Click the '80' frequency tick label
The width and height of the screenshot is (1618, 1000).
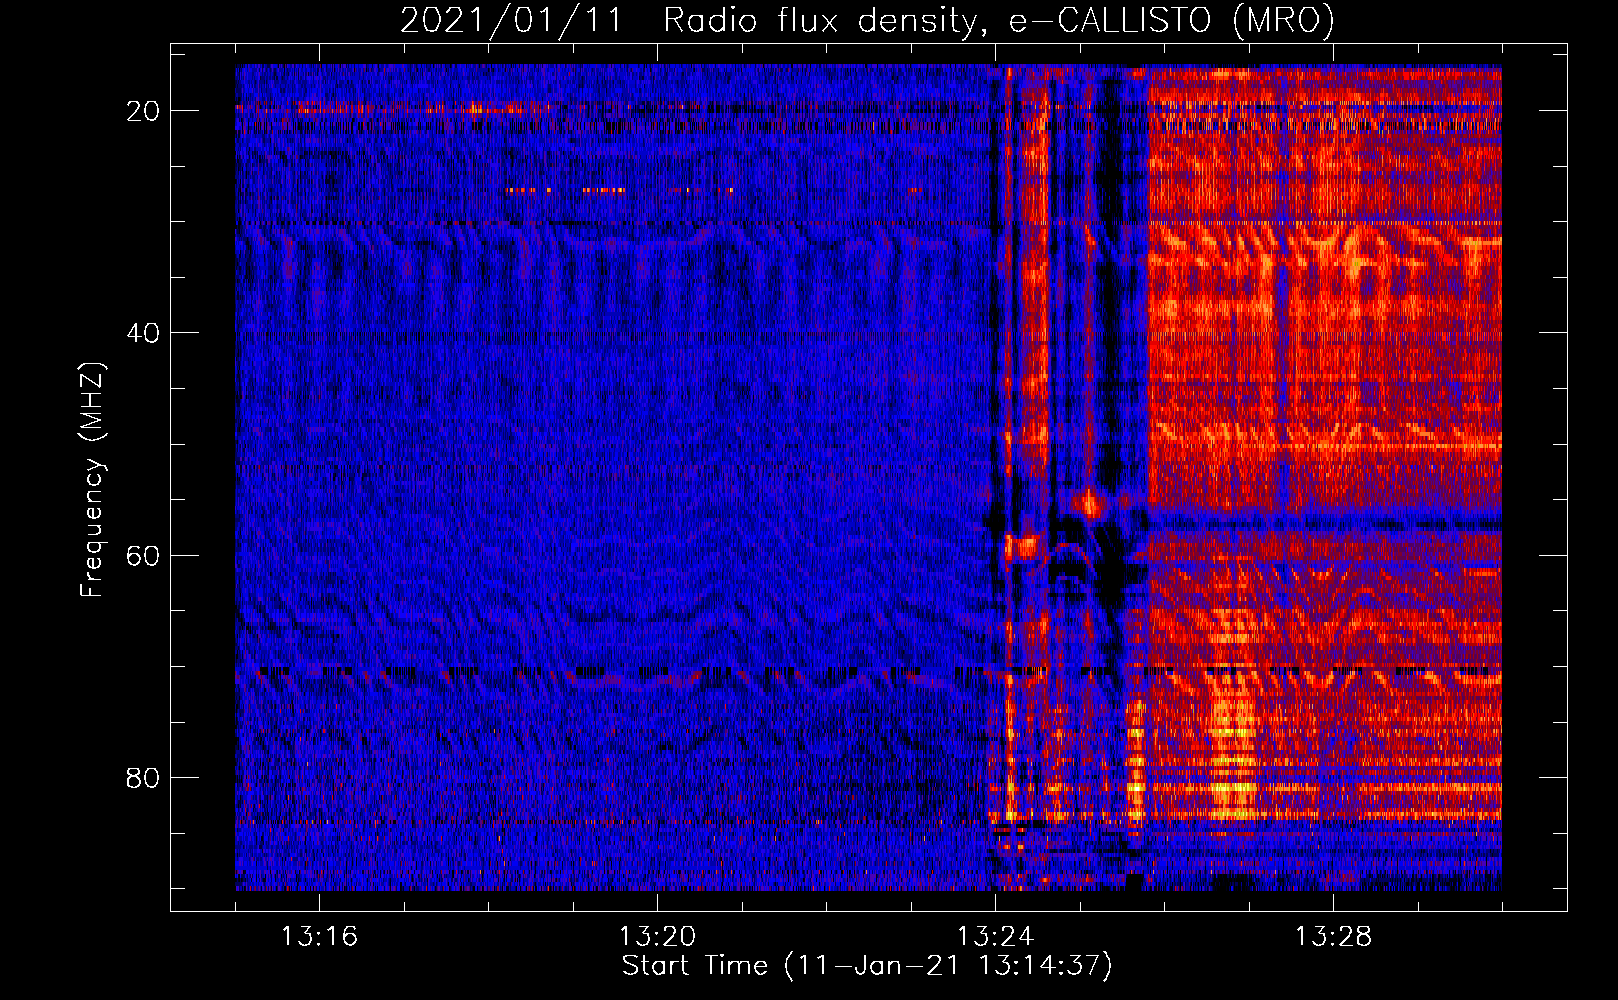tap(144, 777)
